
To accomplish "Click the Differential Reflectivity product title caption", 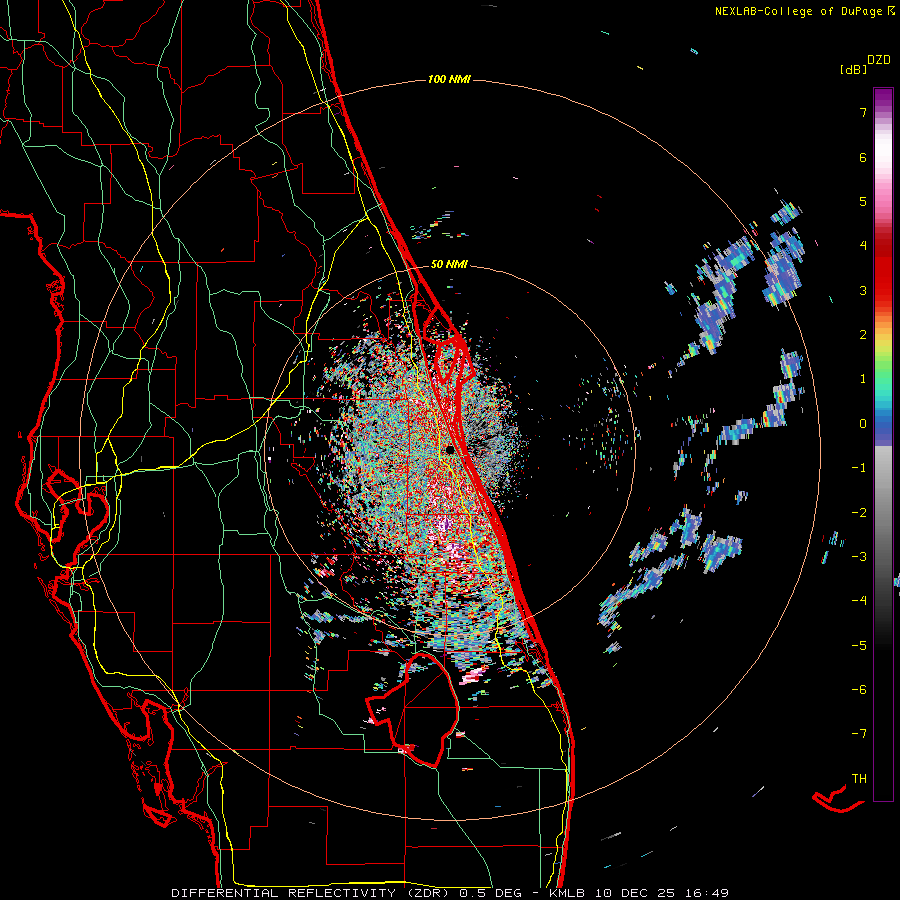I will point(450,893).
